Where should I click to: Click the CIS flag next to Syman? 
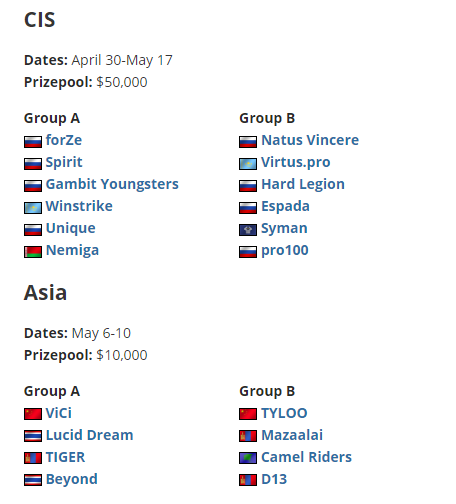(x=248, y=229)
